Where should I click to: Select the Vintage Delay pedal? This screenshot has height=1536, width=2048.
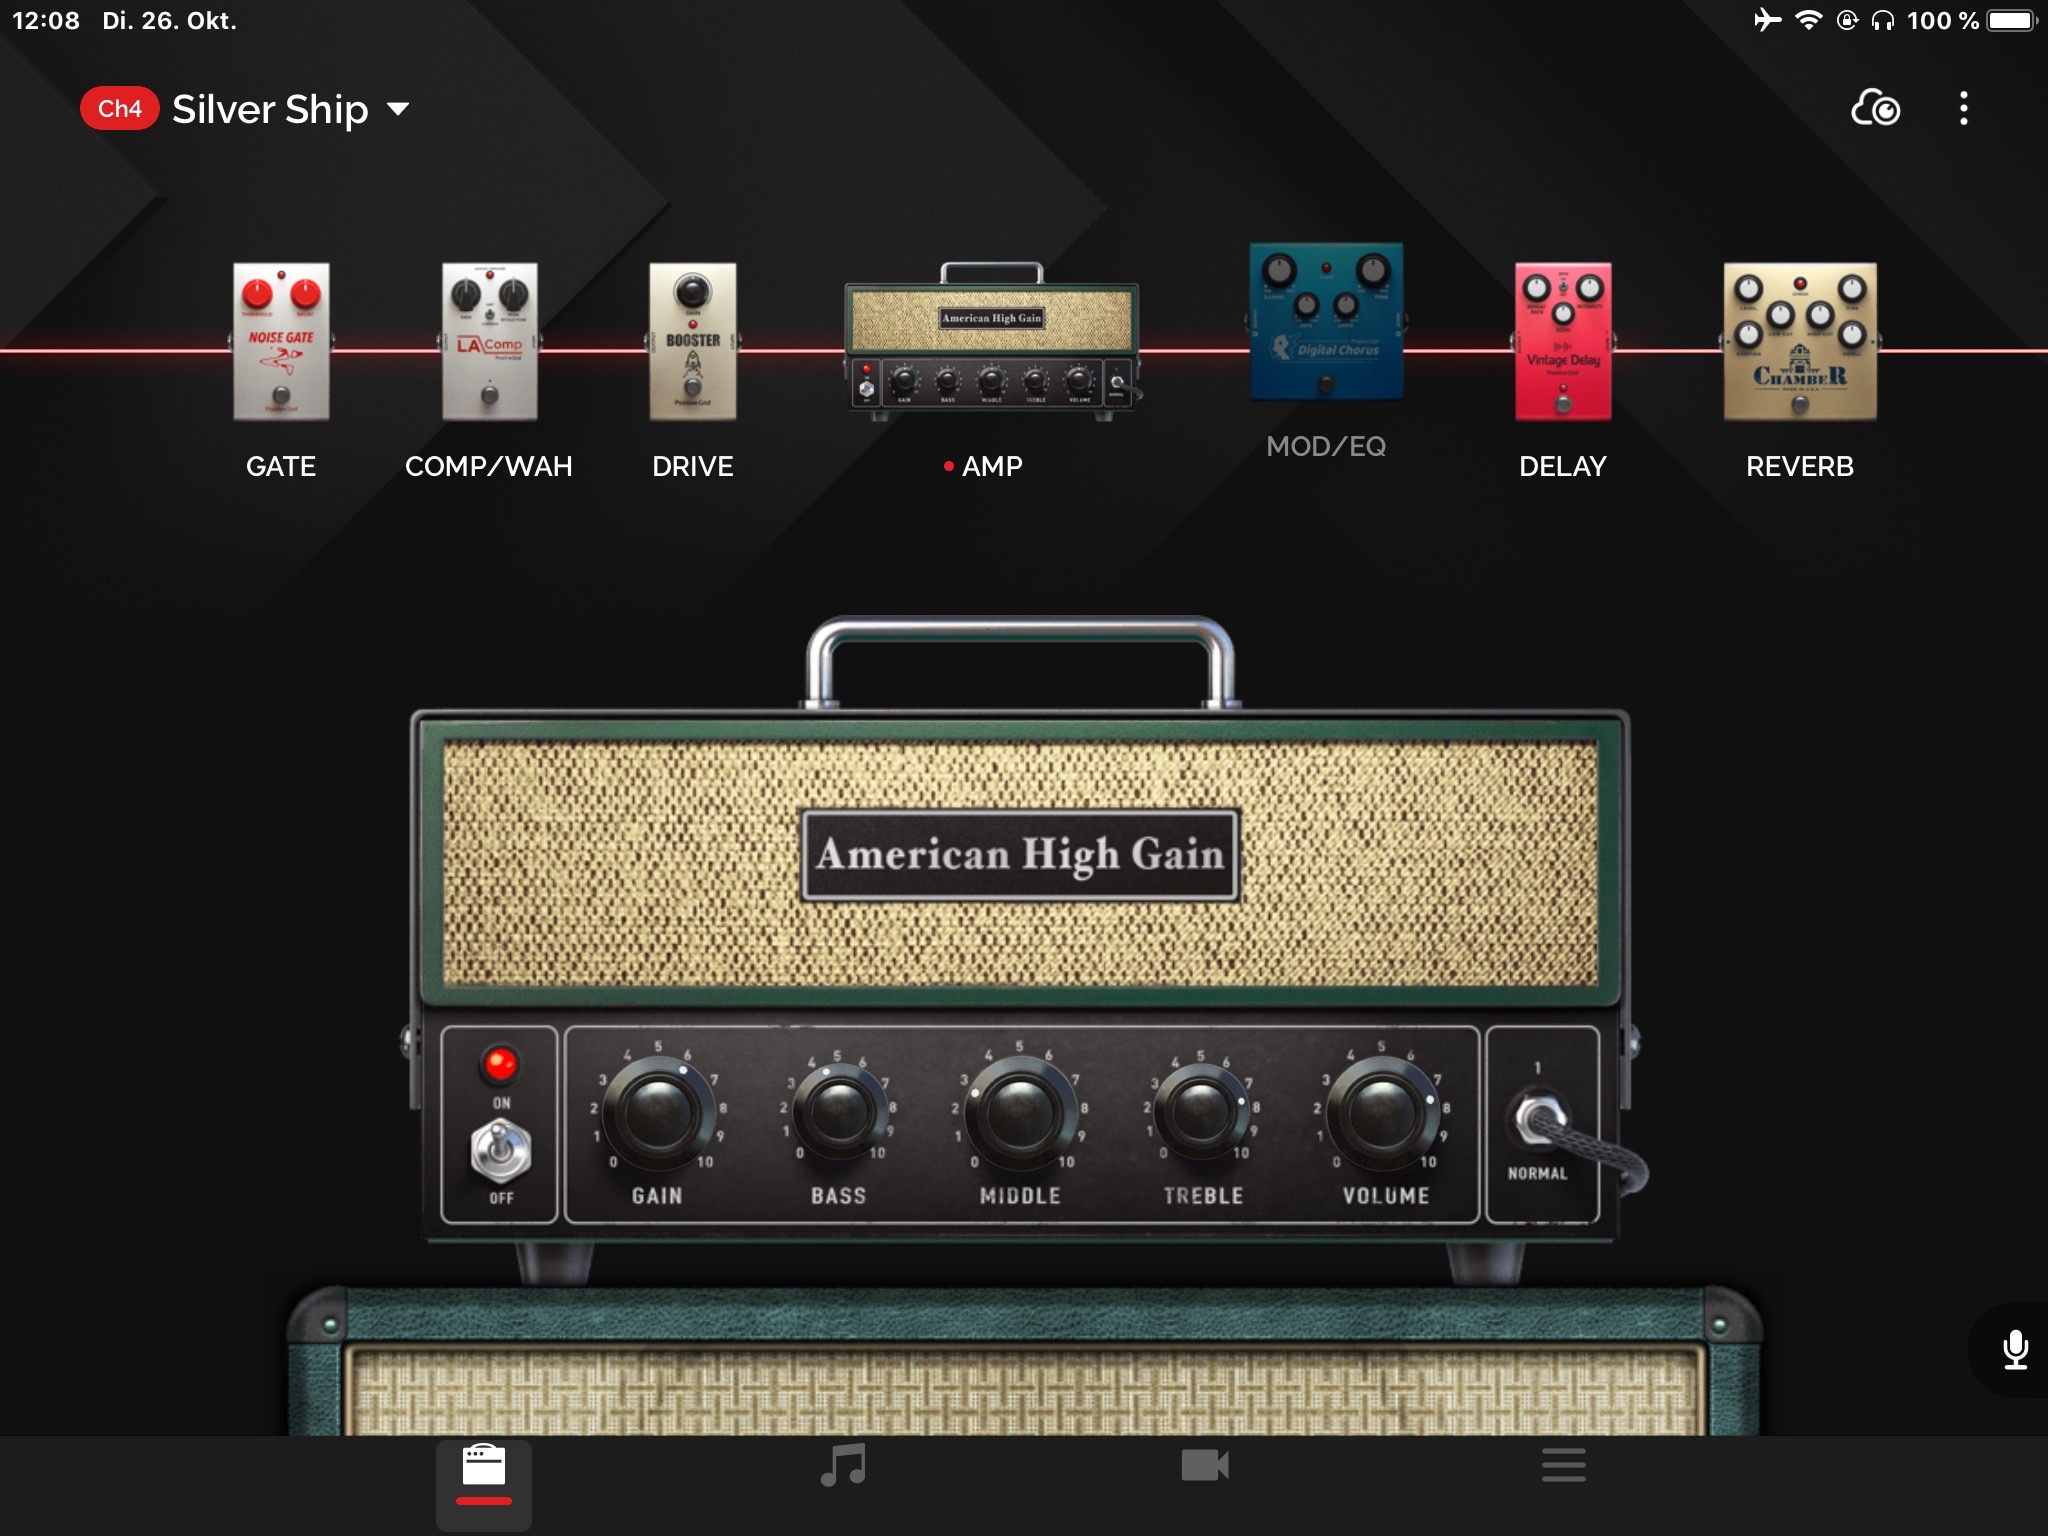point(1562,342)
